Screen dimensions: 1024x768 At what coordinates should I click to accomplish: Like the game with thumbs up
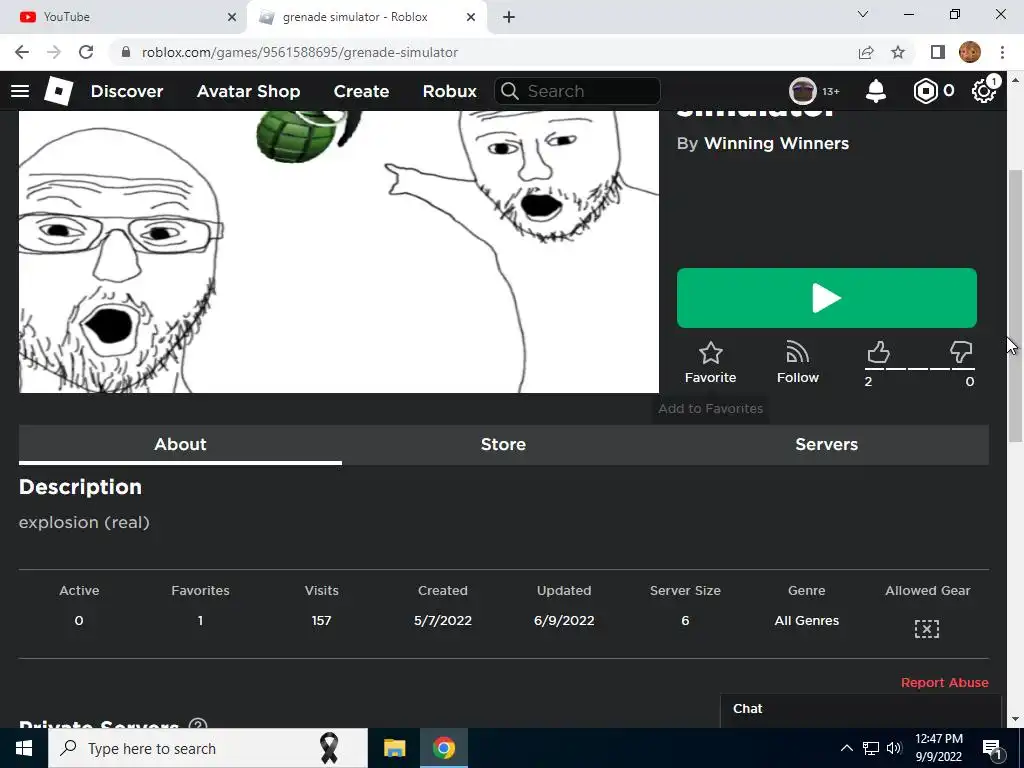(878, 353)
